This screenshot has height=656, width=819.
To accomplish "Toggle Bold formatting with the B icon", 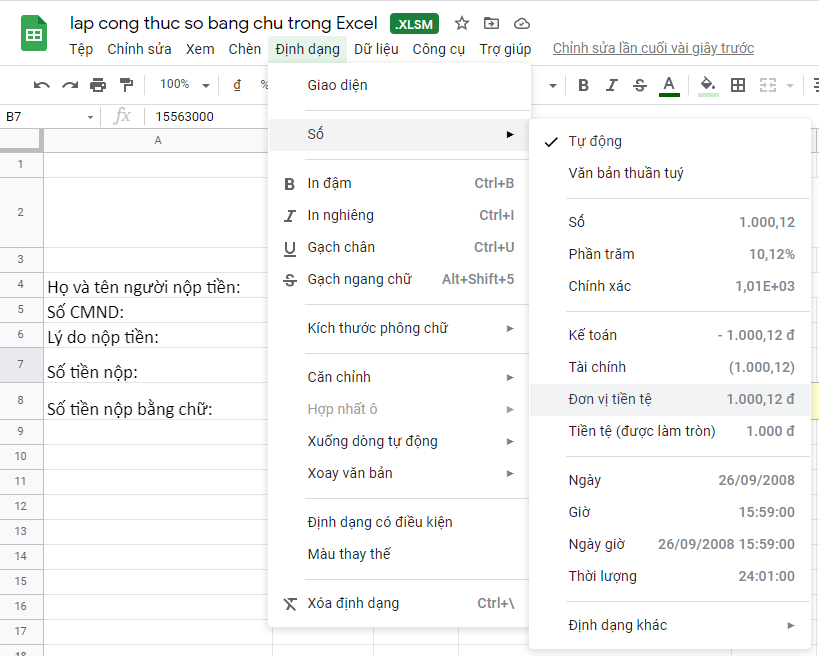I will click(583, 85).
